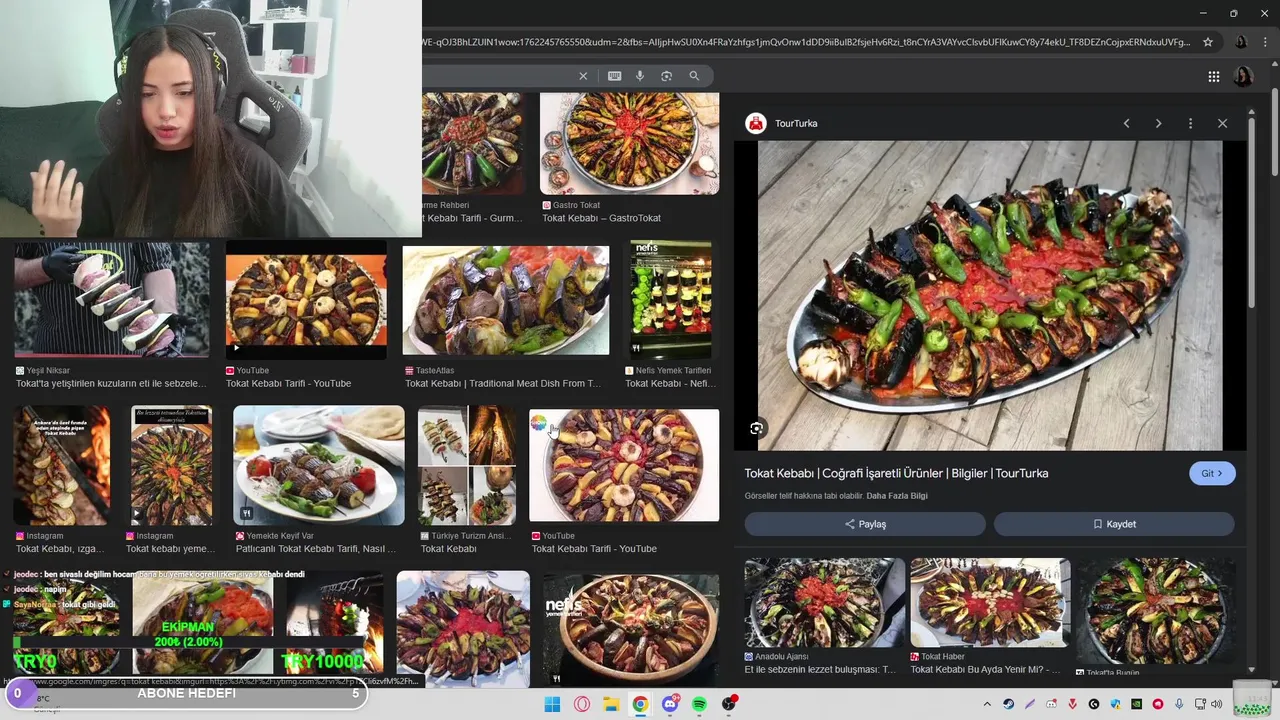The height and width of the screenshot is (720, 1280).
Task: Open network status tray icon
Action: click(1200, 704)
